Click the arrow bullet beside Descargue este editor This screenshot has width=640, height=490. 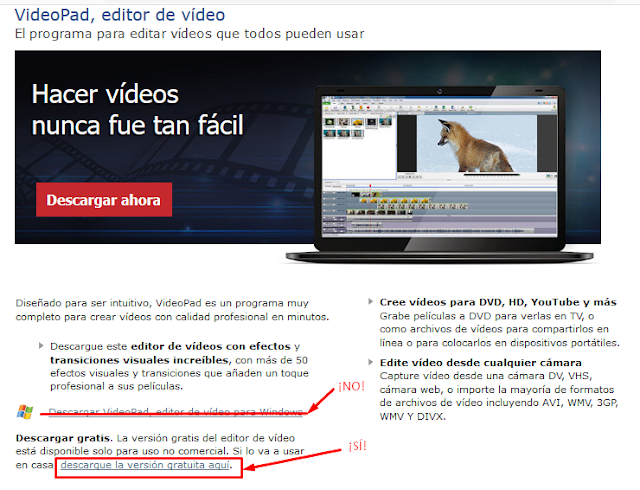[41, 346]
